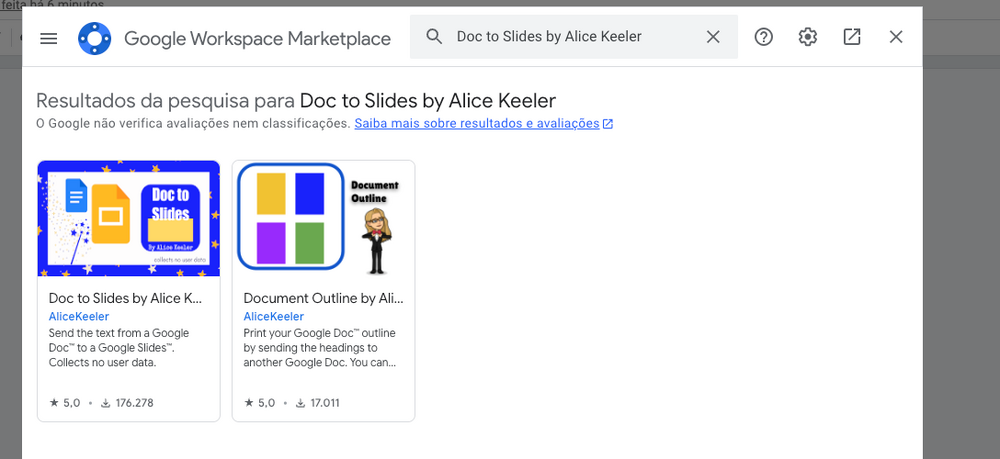Click Document Outline 5,0 star rating

(260, 403)
